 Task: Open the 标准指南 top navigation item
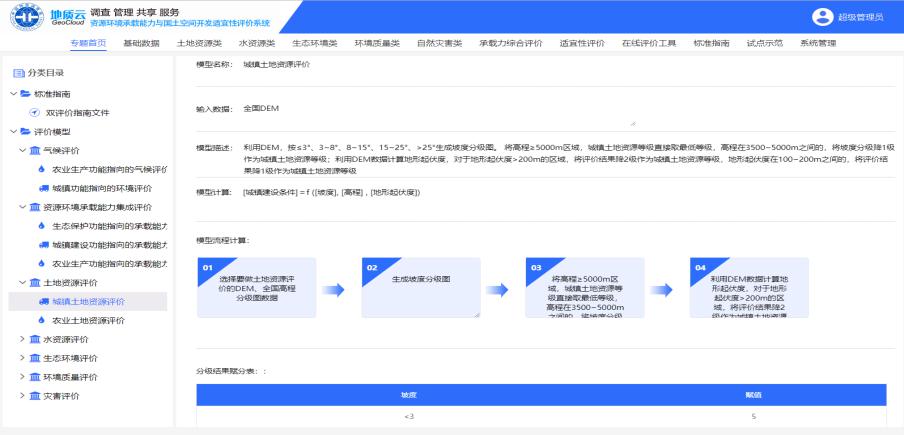711,43
